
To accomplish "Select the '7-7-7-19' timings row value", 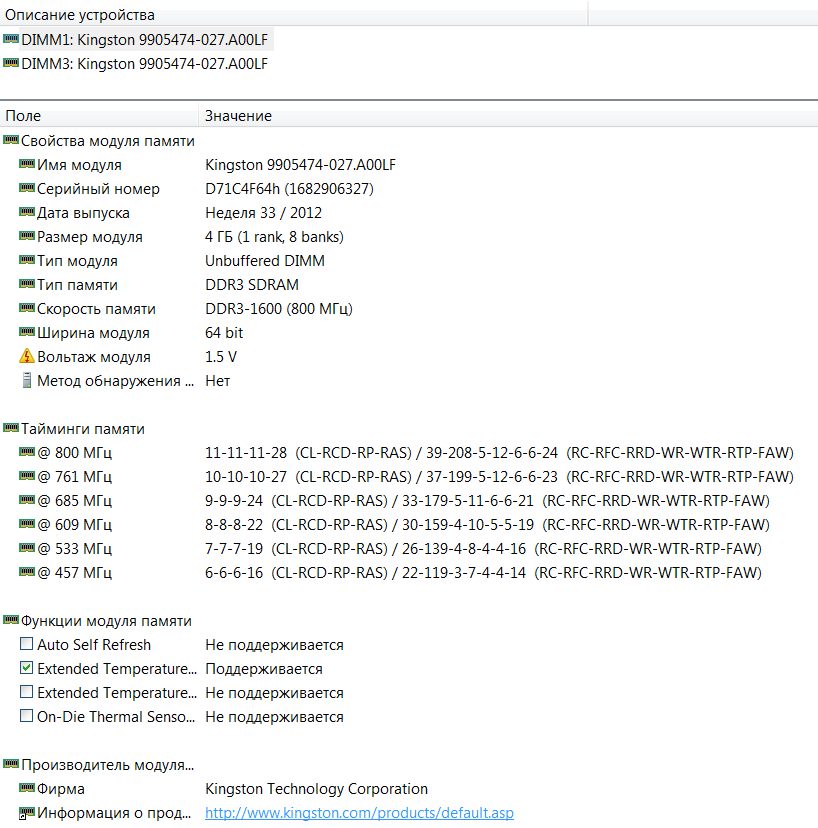I will [x=483, y=549].
